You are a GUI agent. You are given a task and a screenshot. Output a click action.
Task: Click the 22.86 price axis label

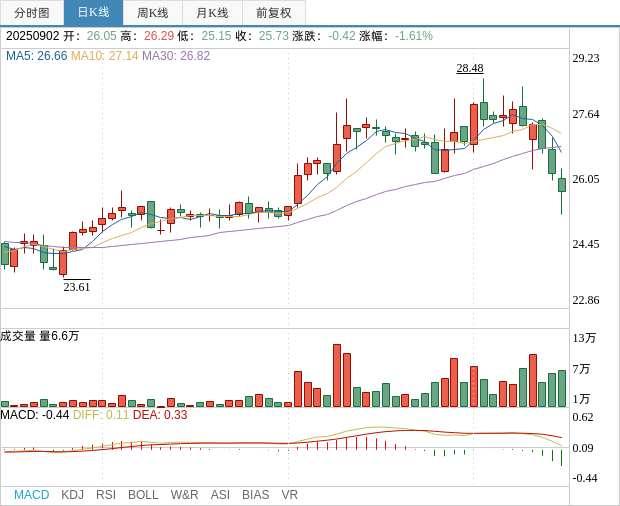tap(586, 300)
